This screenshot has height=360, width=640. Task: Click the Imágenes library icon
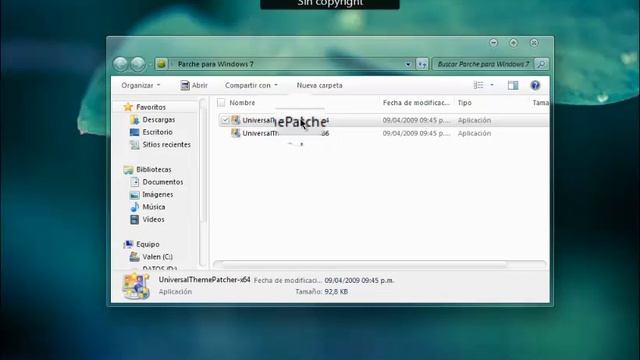coord(134,195)
